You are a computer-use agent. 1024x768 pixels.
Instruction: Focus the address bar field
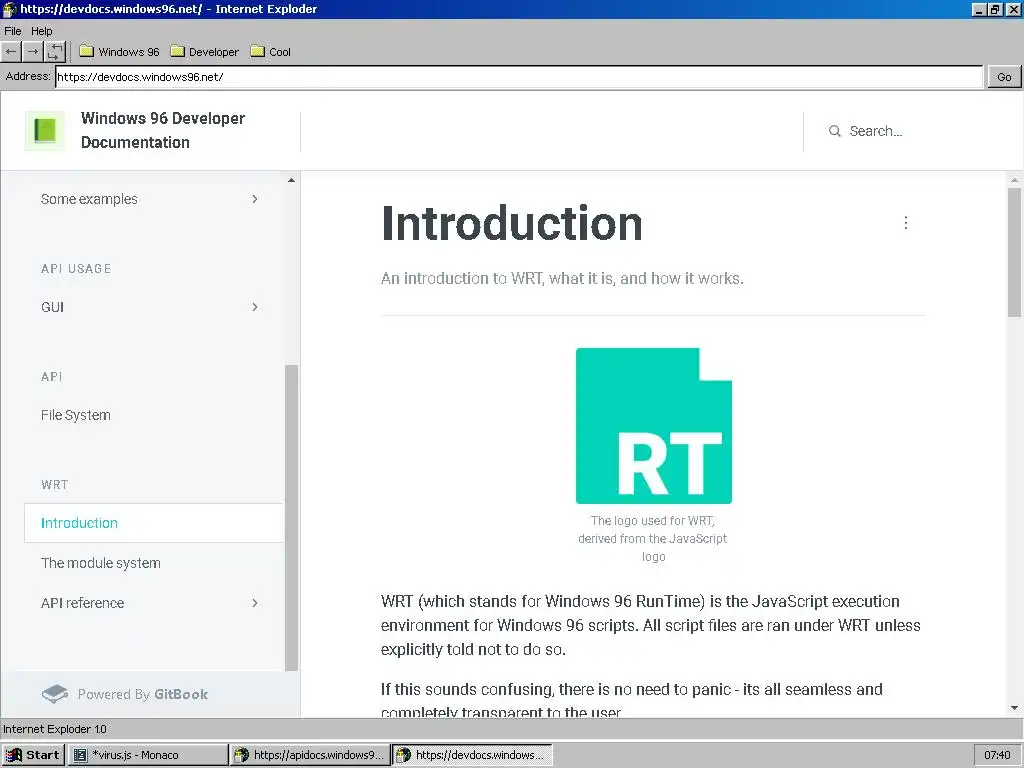point(519,76)
